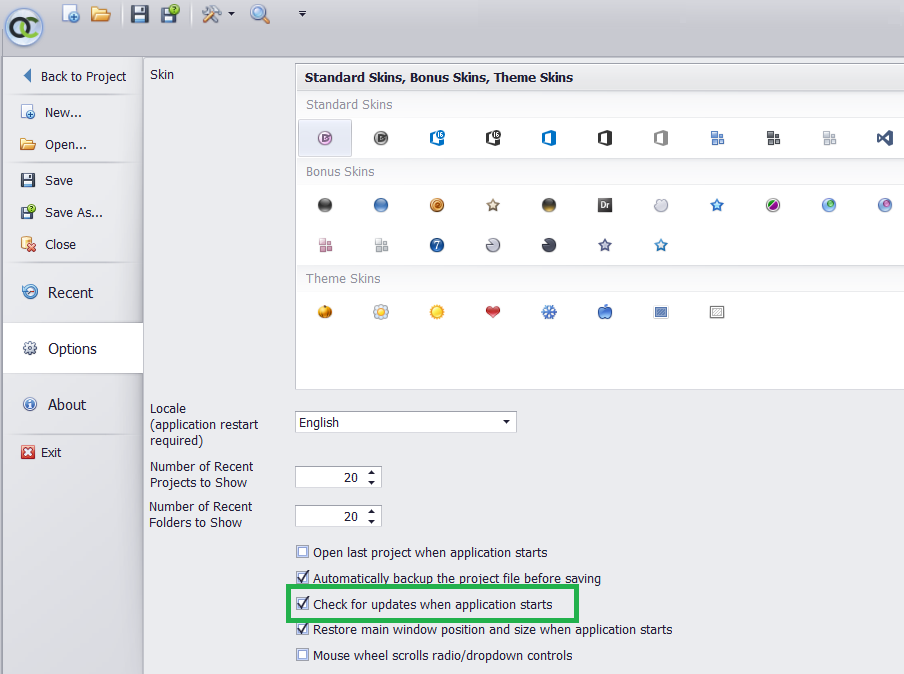This screenshot has width=904, height=674.
Task: Switch to the About tab
Action: pos(67,405)
